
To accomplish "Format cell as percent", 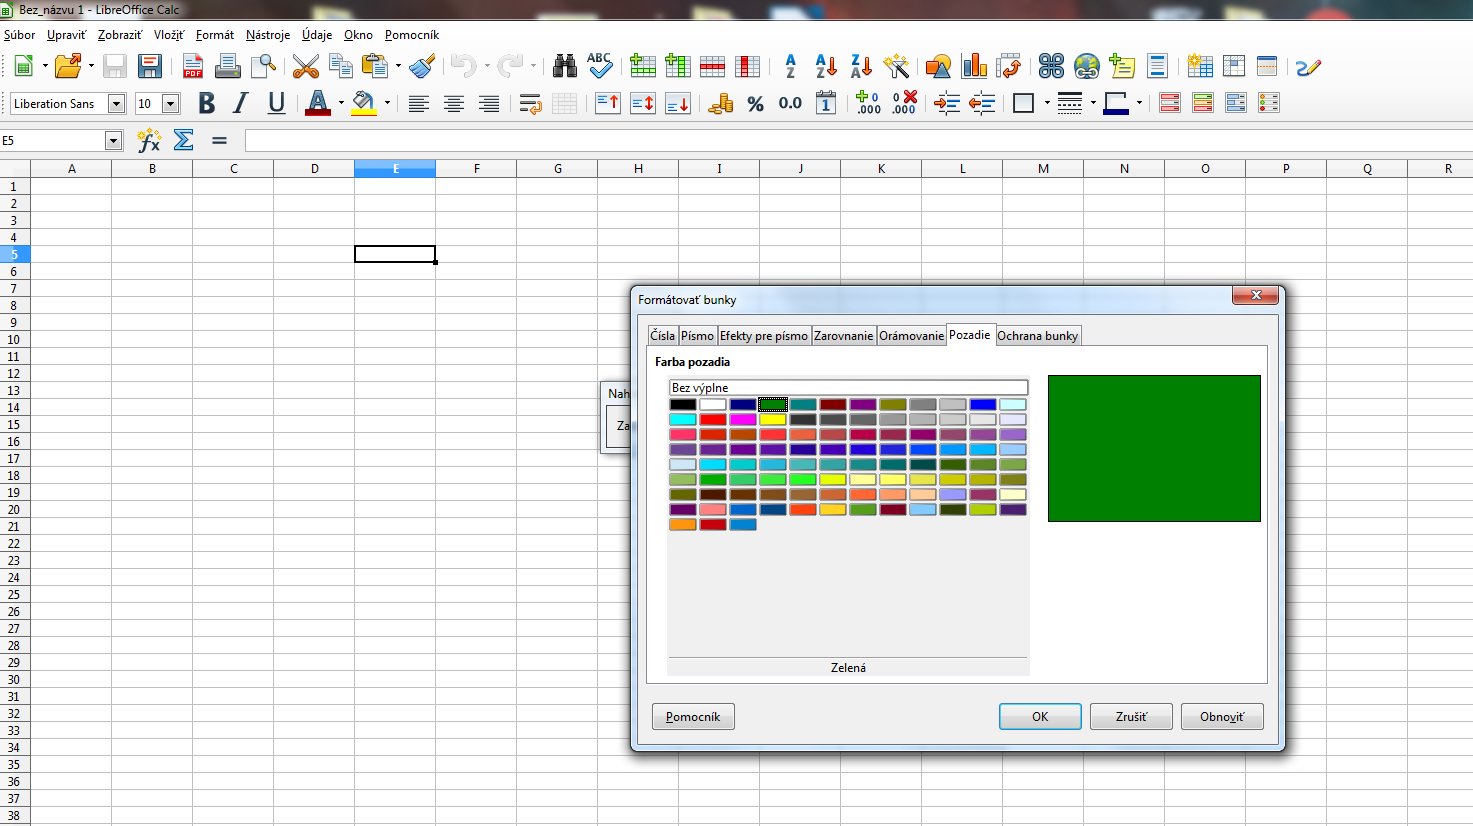I will pos(755,103).
